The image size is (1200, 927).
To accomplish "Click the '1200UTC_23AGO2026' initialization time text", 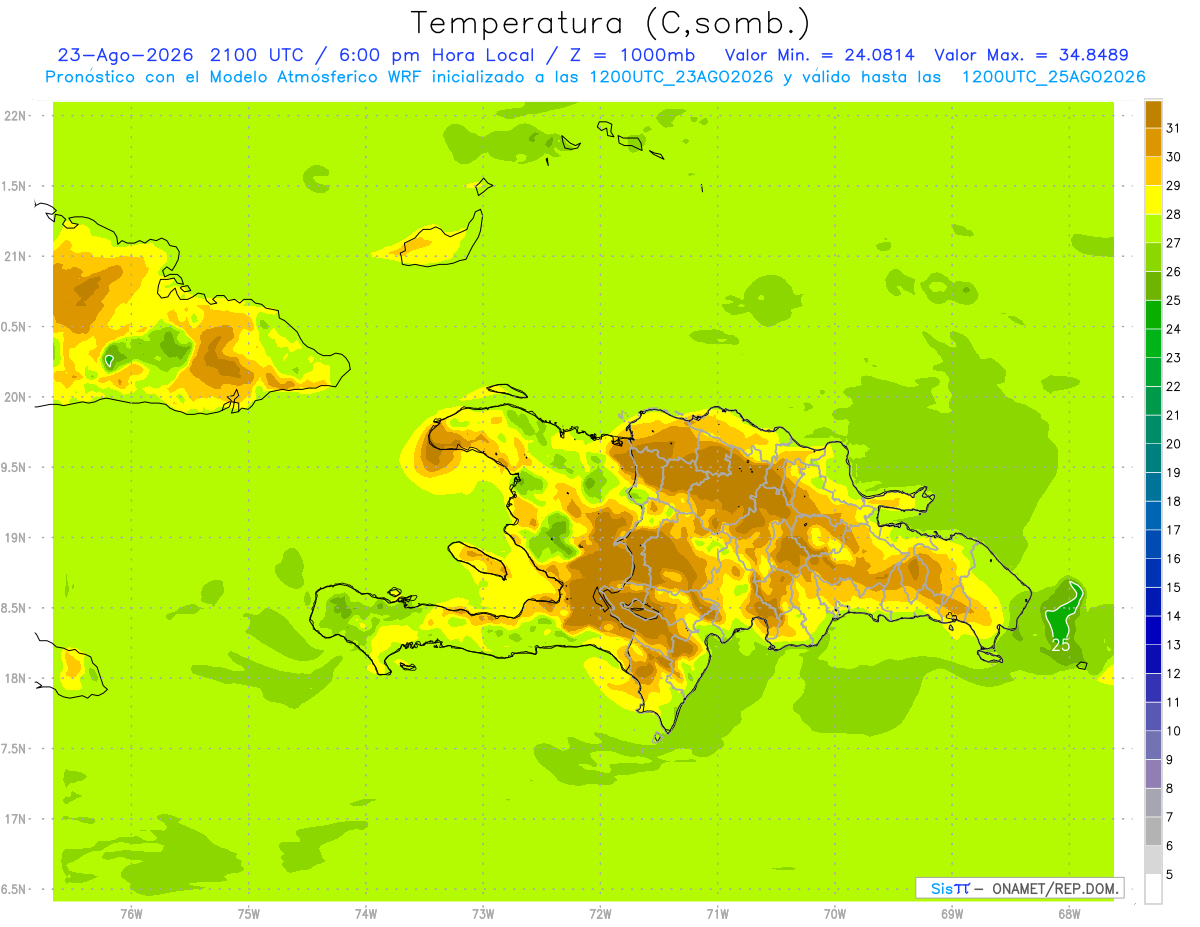I will coord(681,77).
